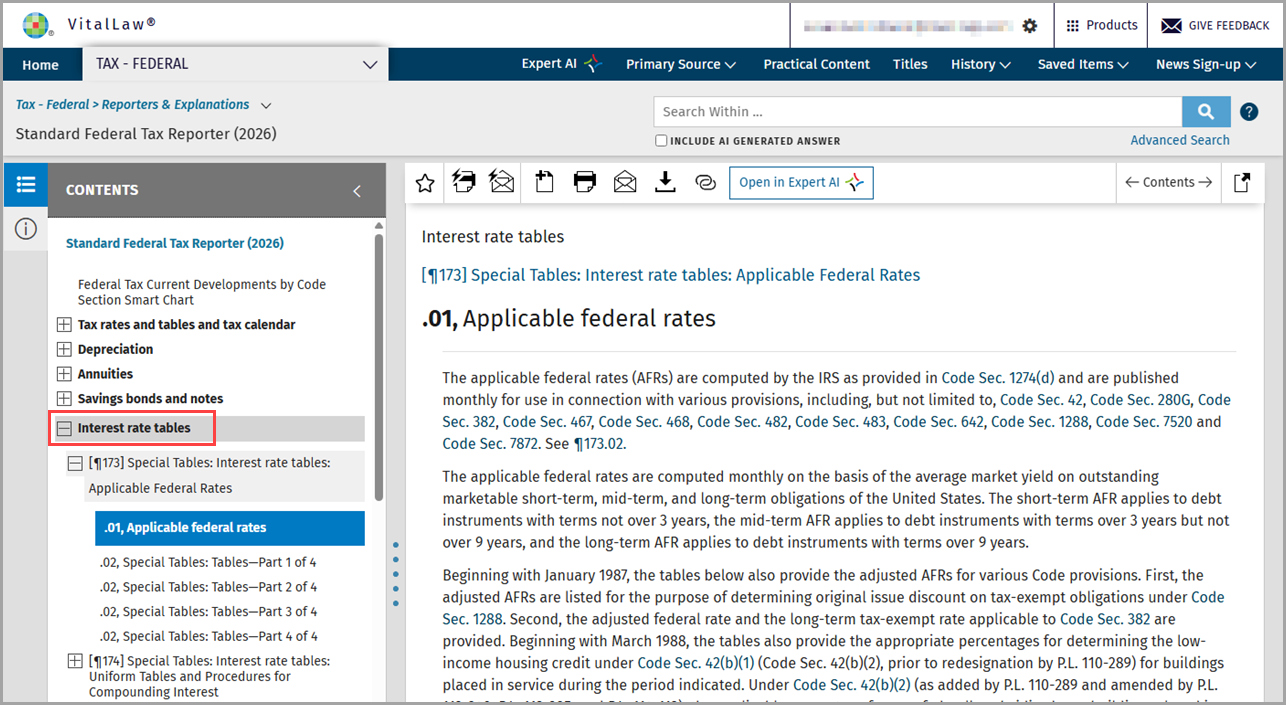
Task: Go to previous contents arrow
Action: click(1132, 182)
